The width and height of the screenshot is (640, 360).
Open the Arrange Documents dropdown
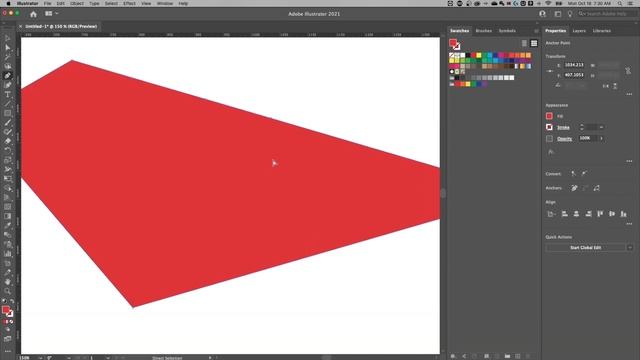pyautogui.click(x=52, y=13)
